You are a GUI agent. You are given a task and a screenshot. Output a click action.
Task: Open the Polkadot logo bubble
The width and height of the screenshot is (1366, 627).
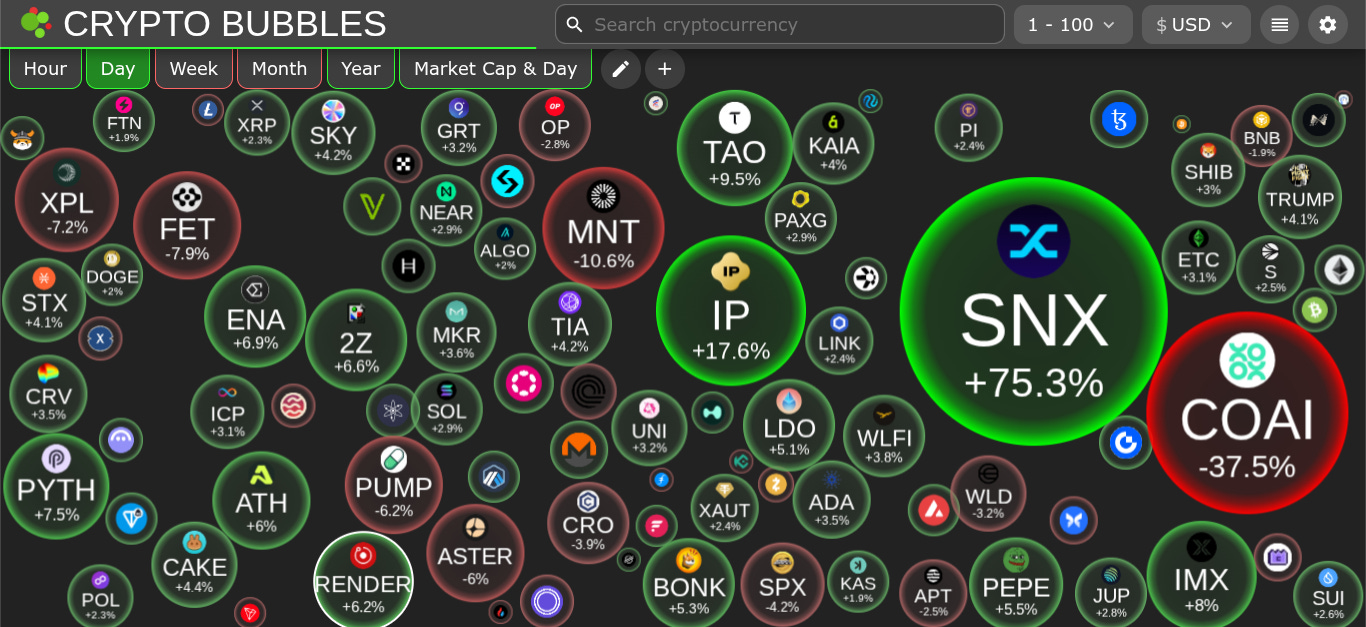point(524,383)
